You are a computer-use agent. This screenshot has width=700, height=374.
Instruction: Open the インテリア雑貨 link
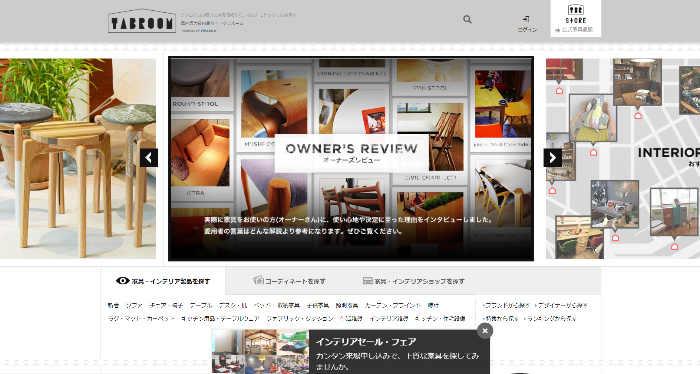(x=389, y=319)
